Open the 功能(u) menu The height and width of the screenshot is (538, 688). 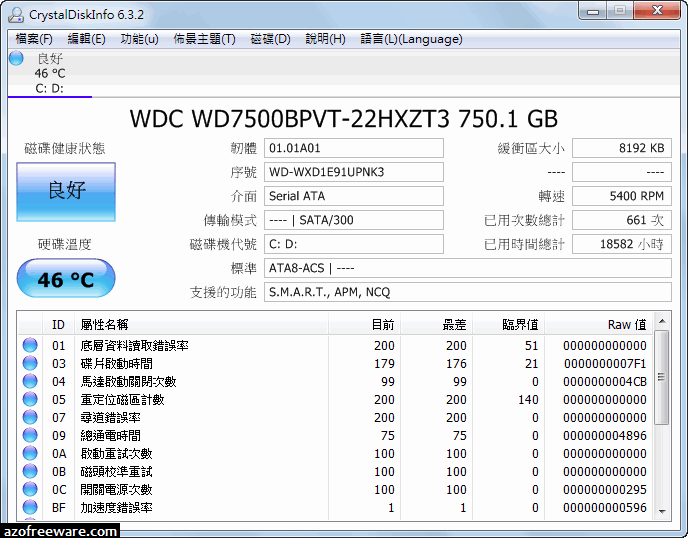pos(139,39)
